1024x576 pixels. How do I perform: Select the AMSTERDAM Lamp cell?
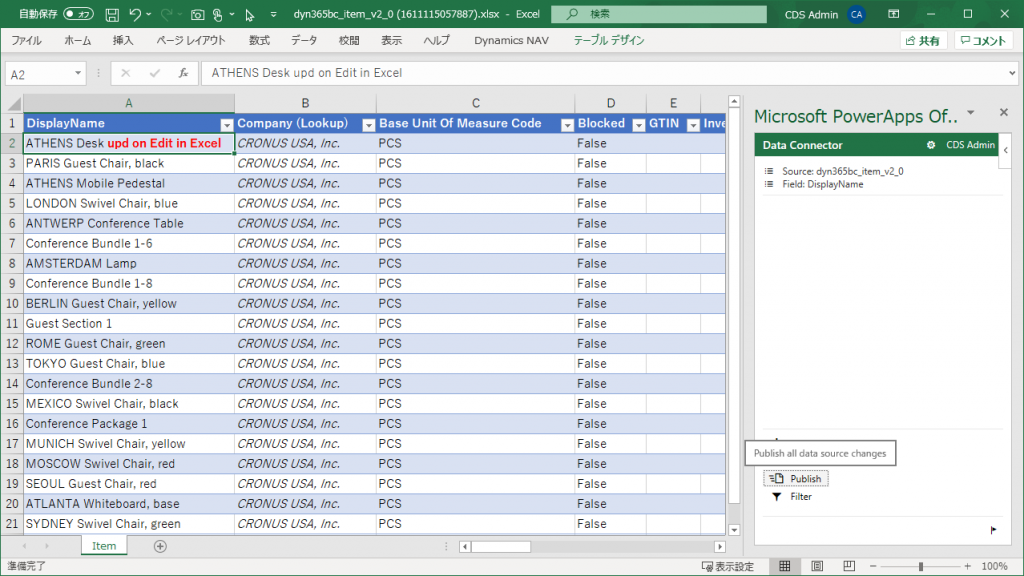129,264
